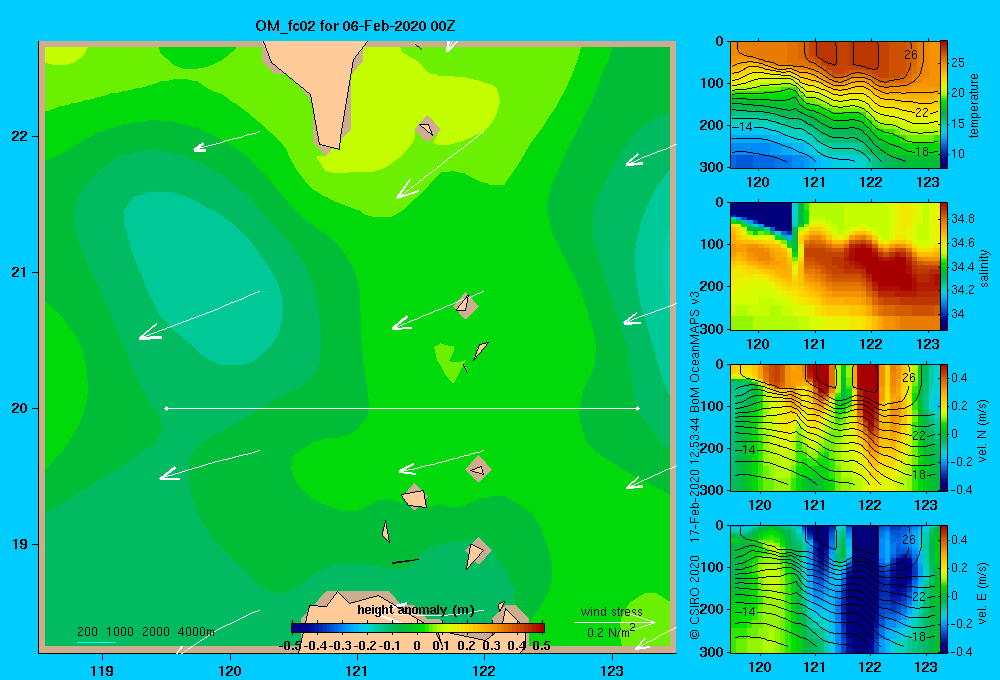1000x680 pixels.
Task: Open the eastward velocity section panel
Action: 834,589
